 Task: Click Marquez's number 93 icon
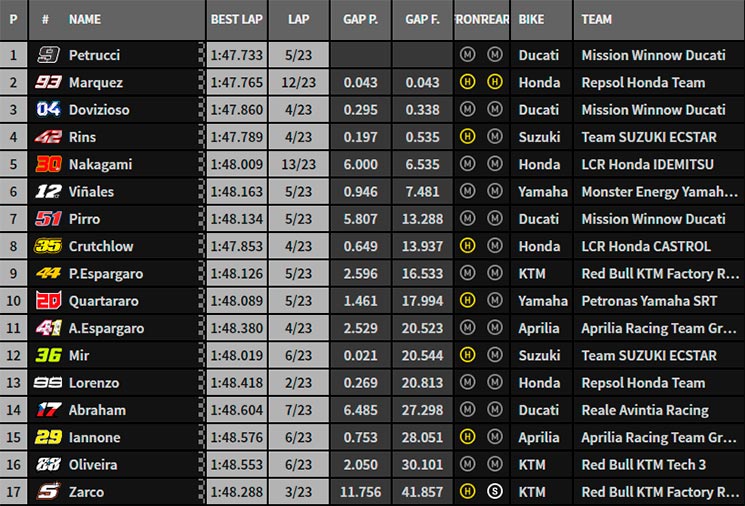pyautogui.click(x=48, y=82)
